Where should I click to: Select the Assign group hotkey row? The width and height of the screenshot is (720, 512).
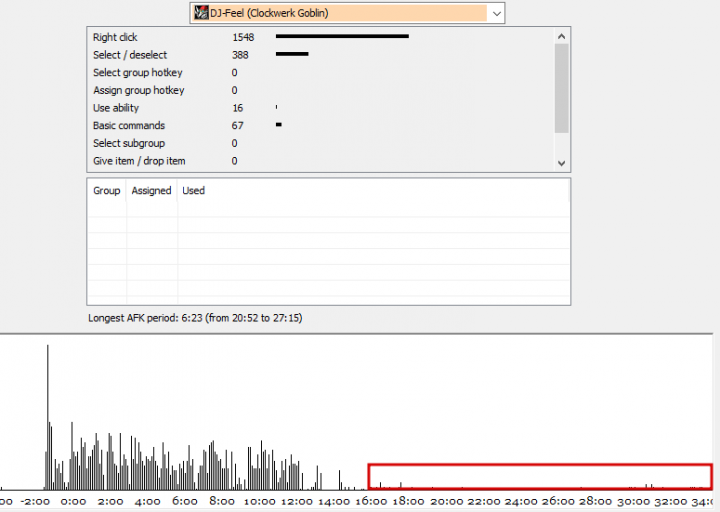pyautogui.click(x=320, y=90)
